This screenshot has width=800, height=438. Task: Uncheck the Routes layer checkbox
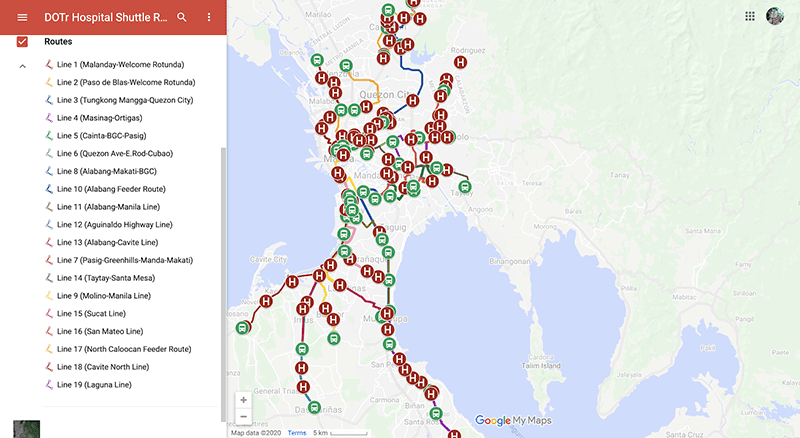[x=22, y=41]
